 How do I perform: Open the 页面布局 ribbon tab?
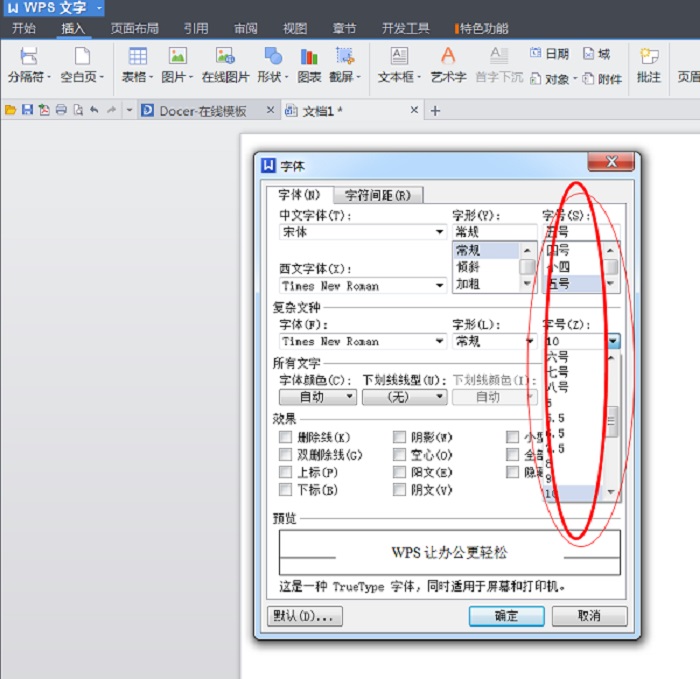pos(134,28)
